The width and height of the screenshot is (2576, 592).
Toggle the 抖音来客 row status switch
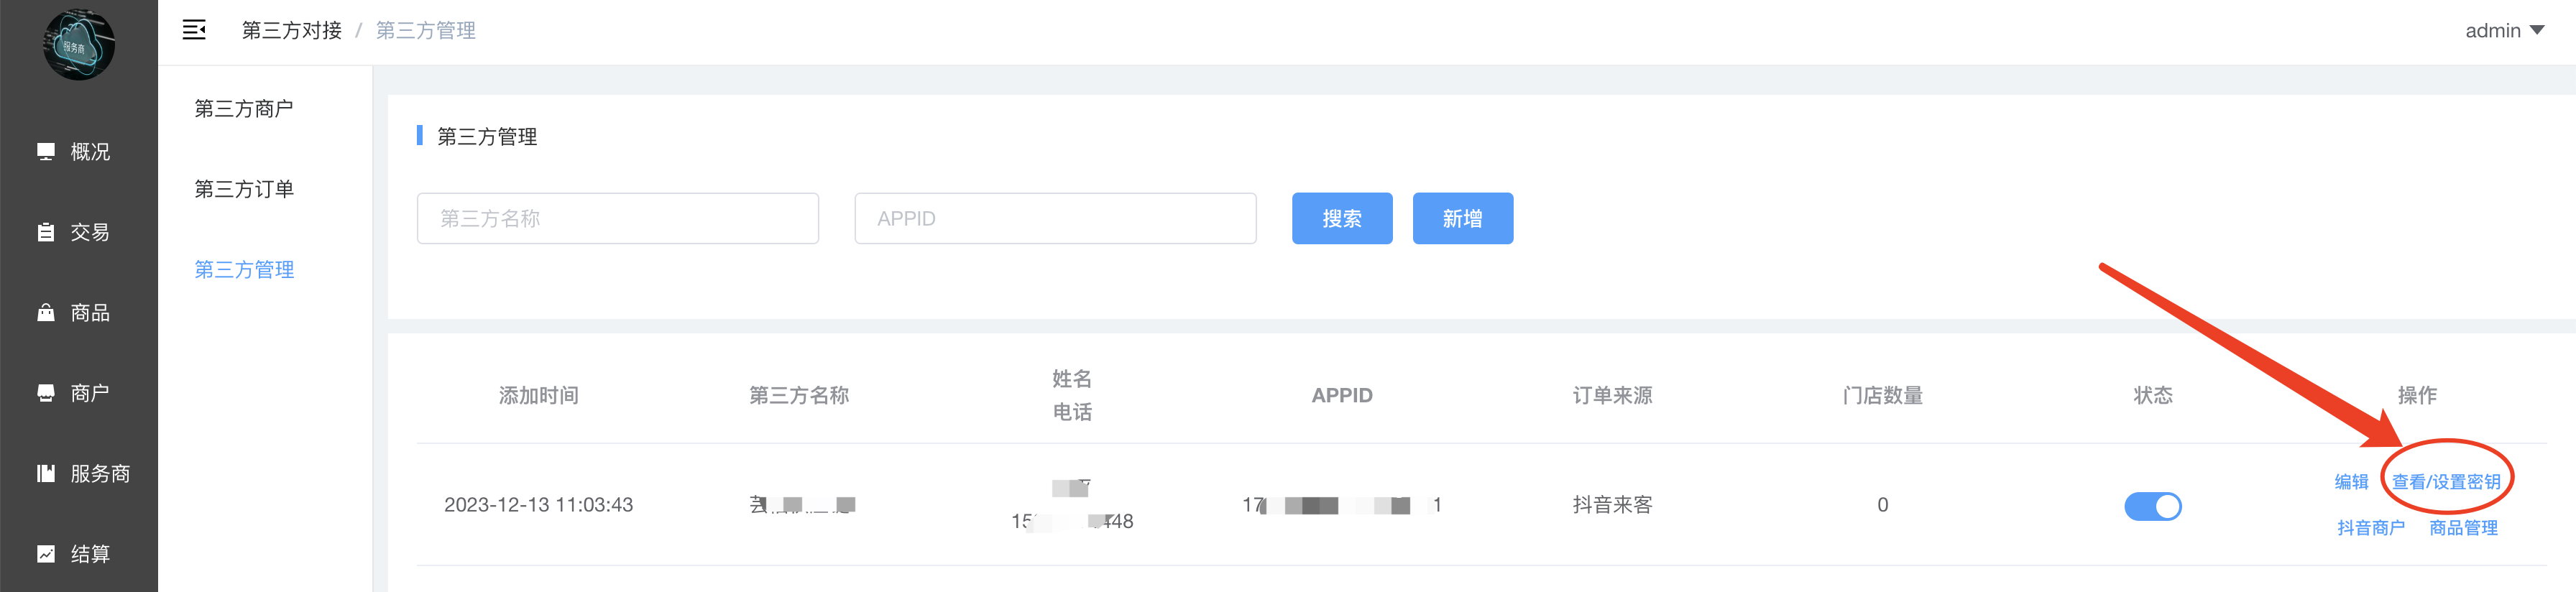click(2152, 506)
